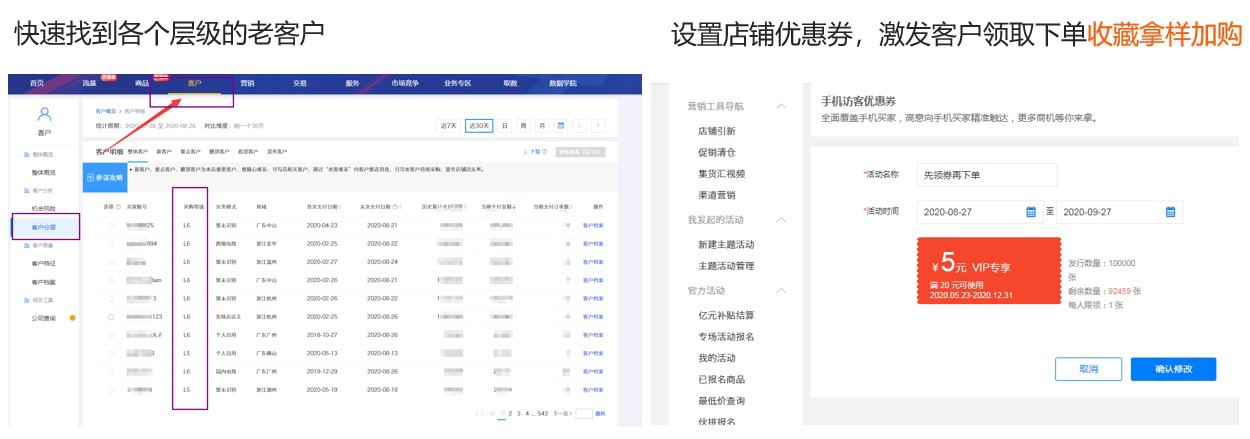This screenshot has height=439, width=1250.
Task: Open 整体概览 in the left sidebar
Action: (x=44, y=173)
